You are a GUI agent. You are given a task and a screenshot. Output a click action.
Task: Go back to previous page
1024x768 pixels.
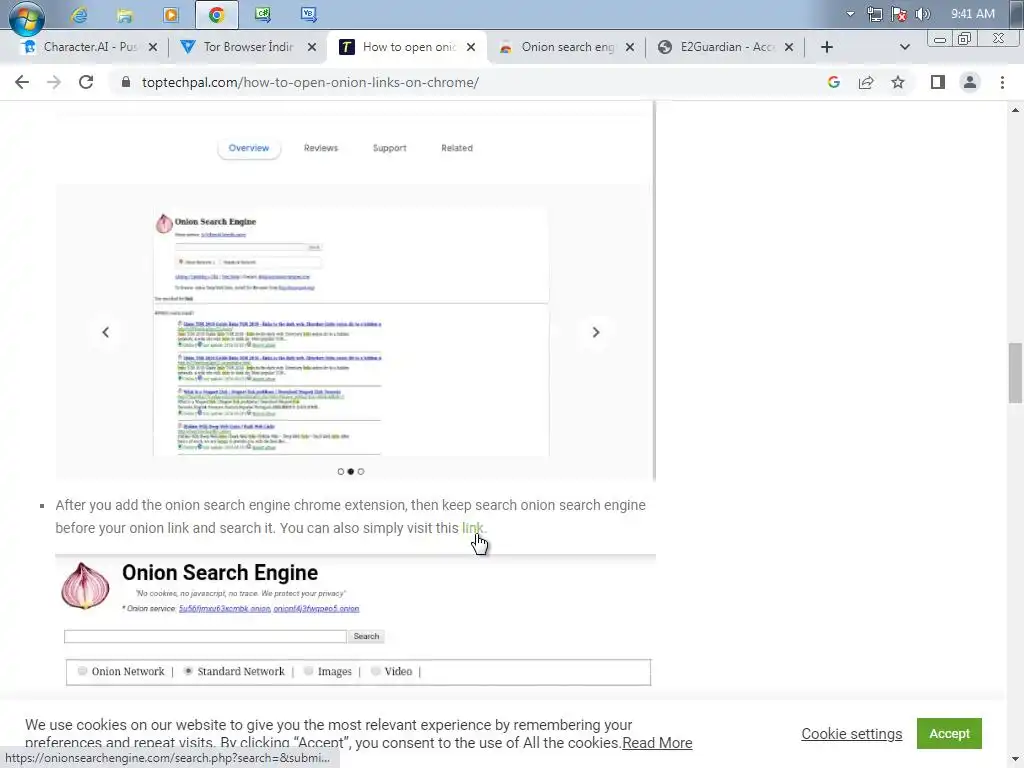pos(22,82)
